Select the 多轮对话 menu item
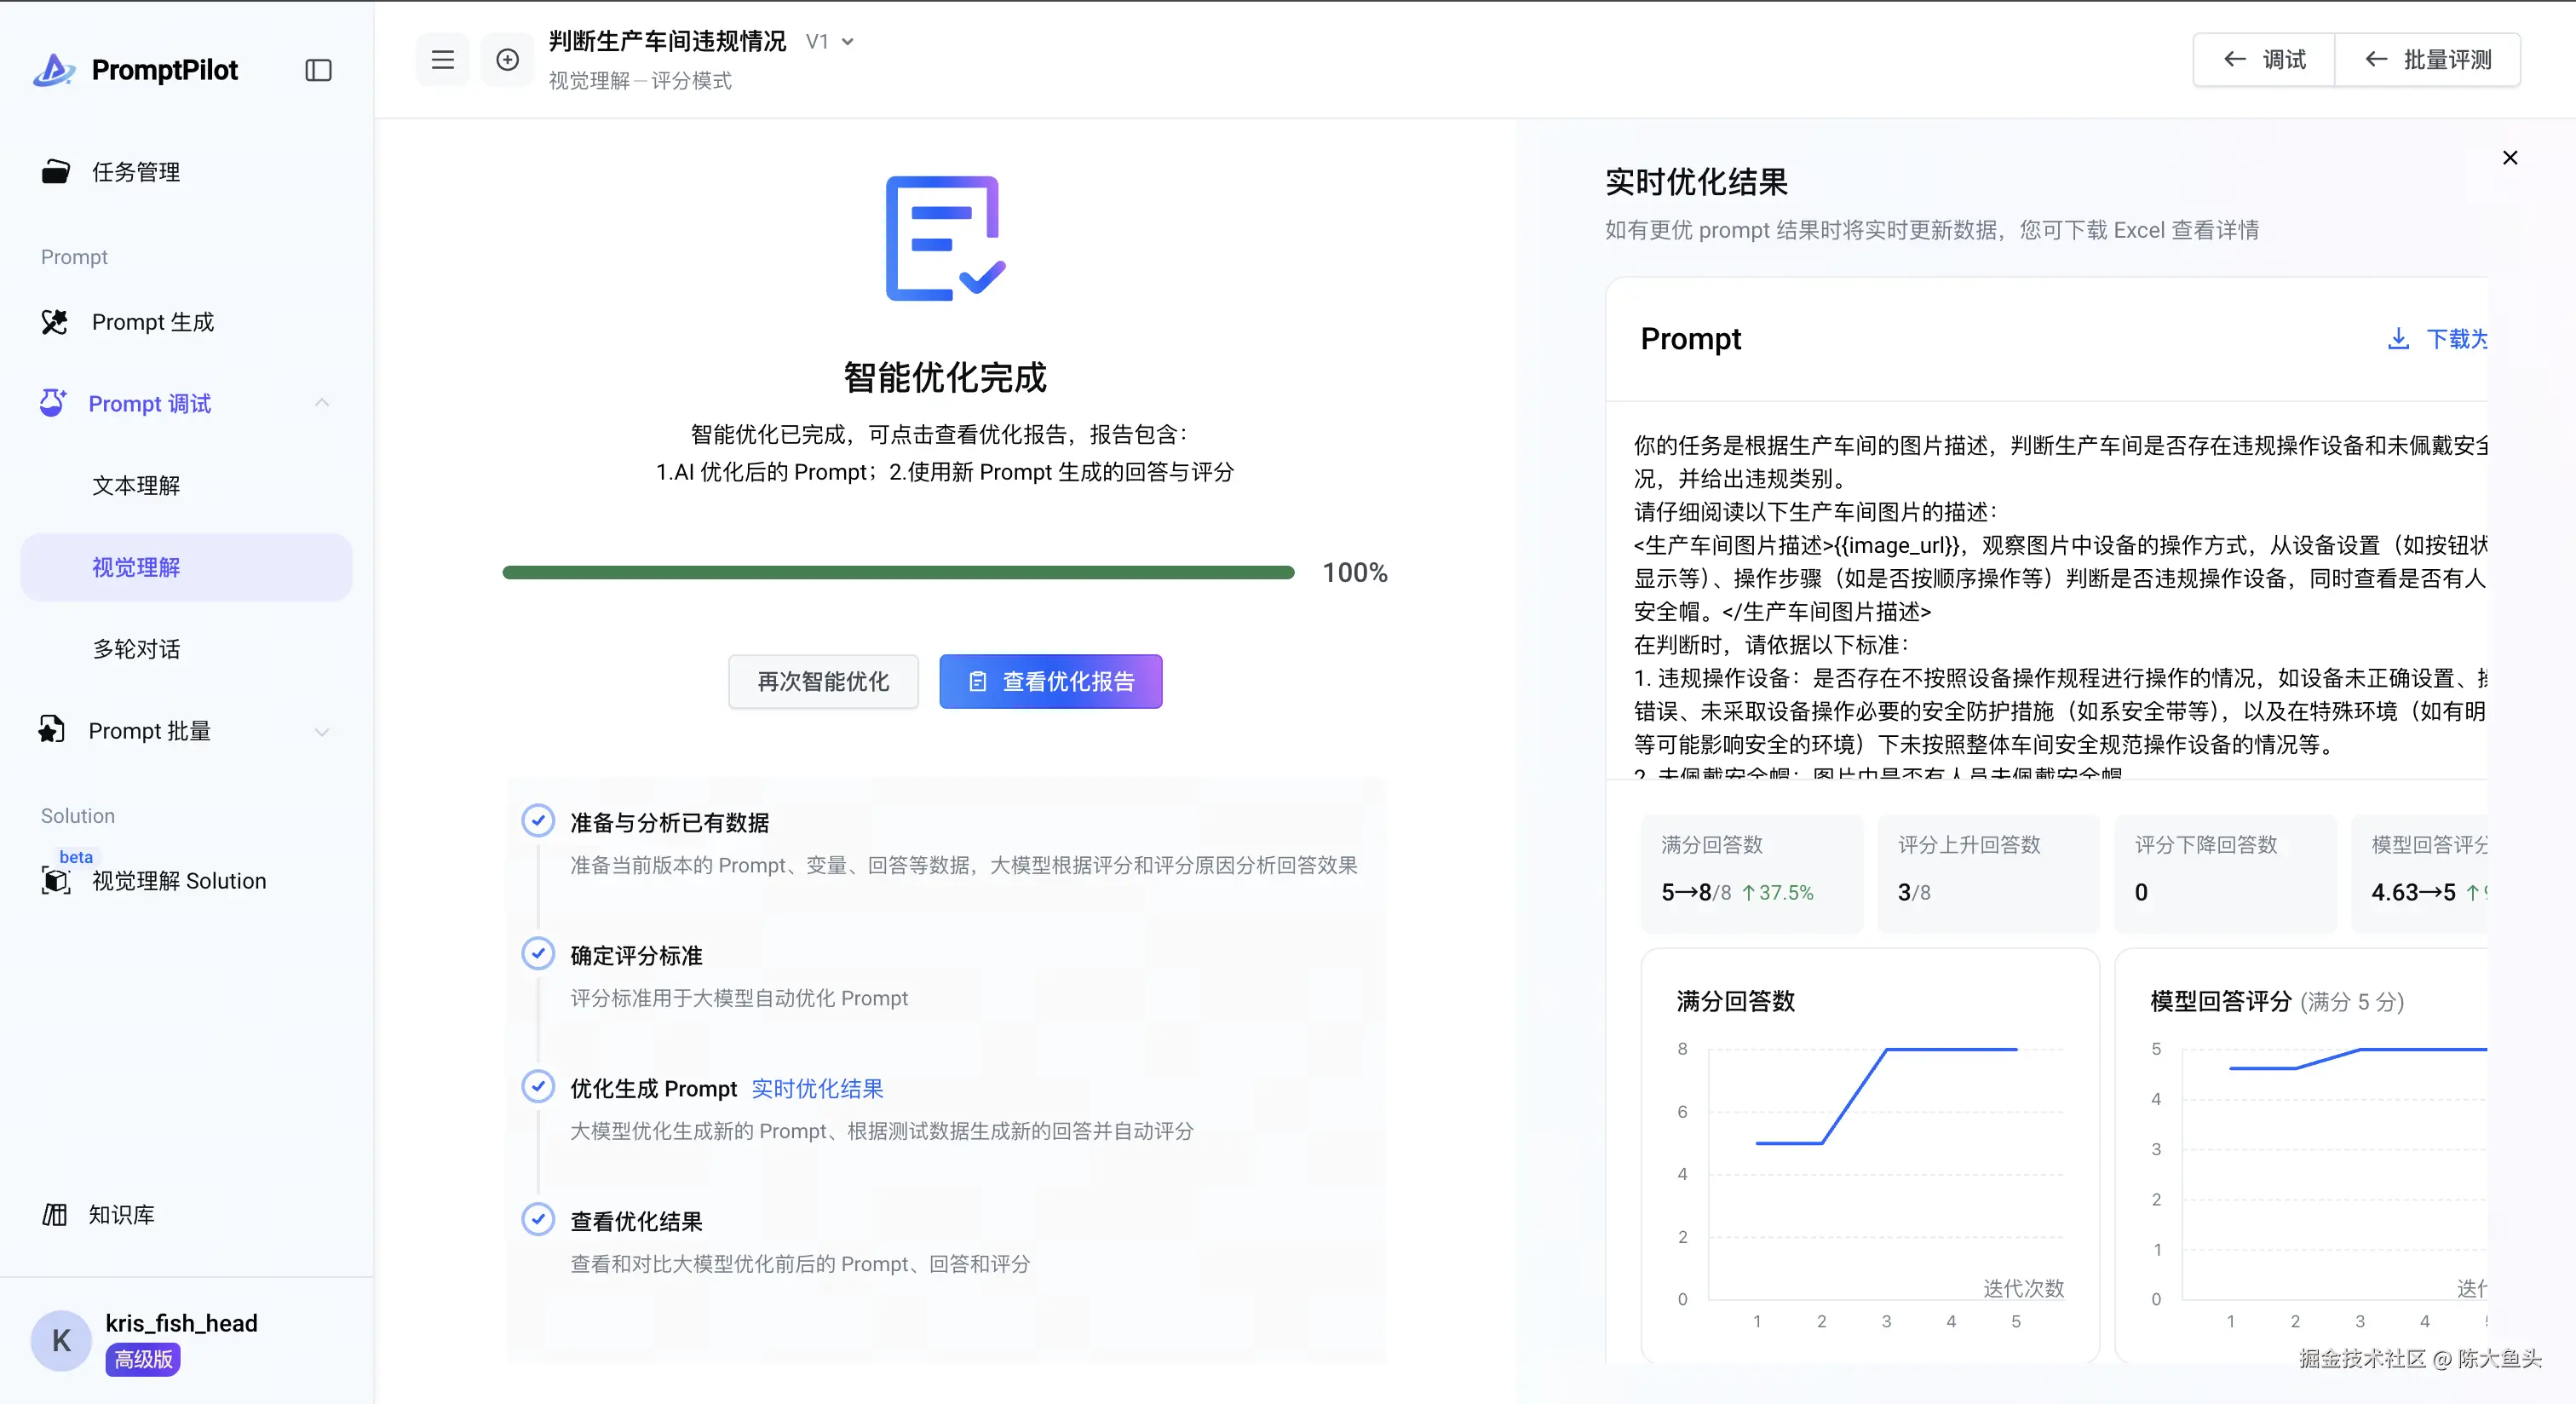2576x1404 pixels. (x=136, y=649)
